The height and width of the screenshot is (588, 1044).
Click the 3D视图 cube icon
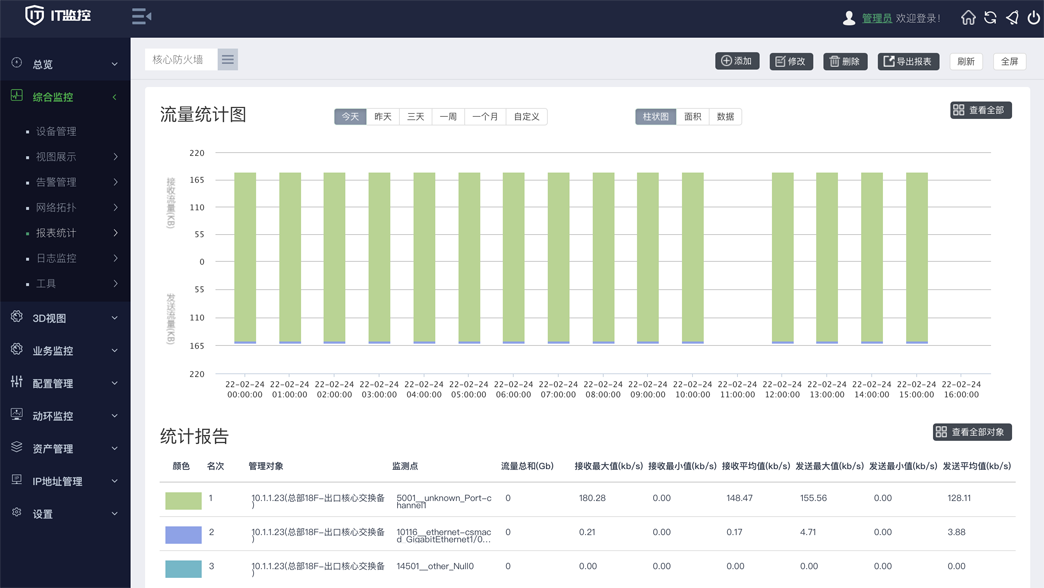pos(17,316)
